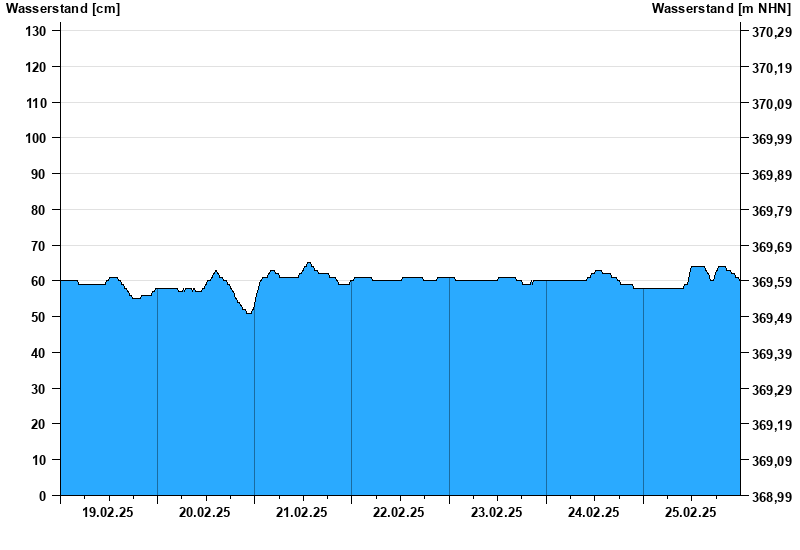Click the 22.02.25 date label
The height and width of the screenshot is (550, 800).
pos(398,512)
